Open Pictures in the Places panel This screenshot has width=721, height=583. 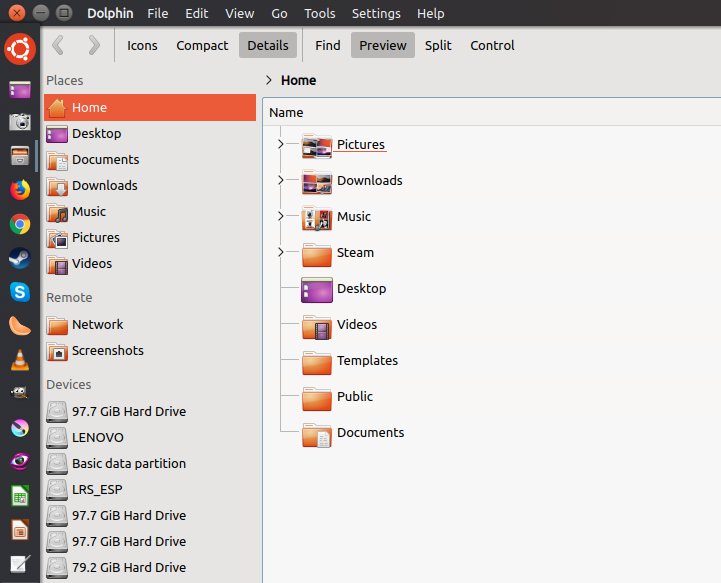pyautogui.click(x=150, y=238)
